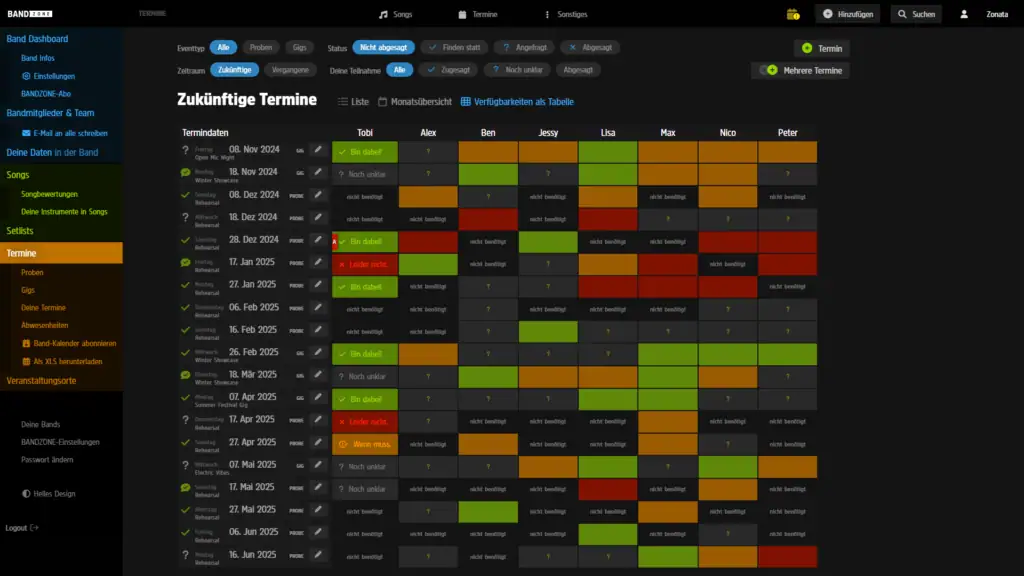Click the green Termin add button
The width and height of the screenshot is (1024, 576).
[x=822, y=48]
